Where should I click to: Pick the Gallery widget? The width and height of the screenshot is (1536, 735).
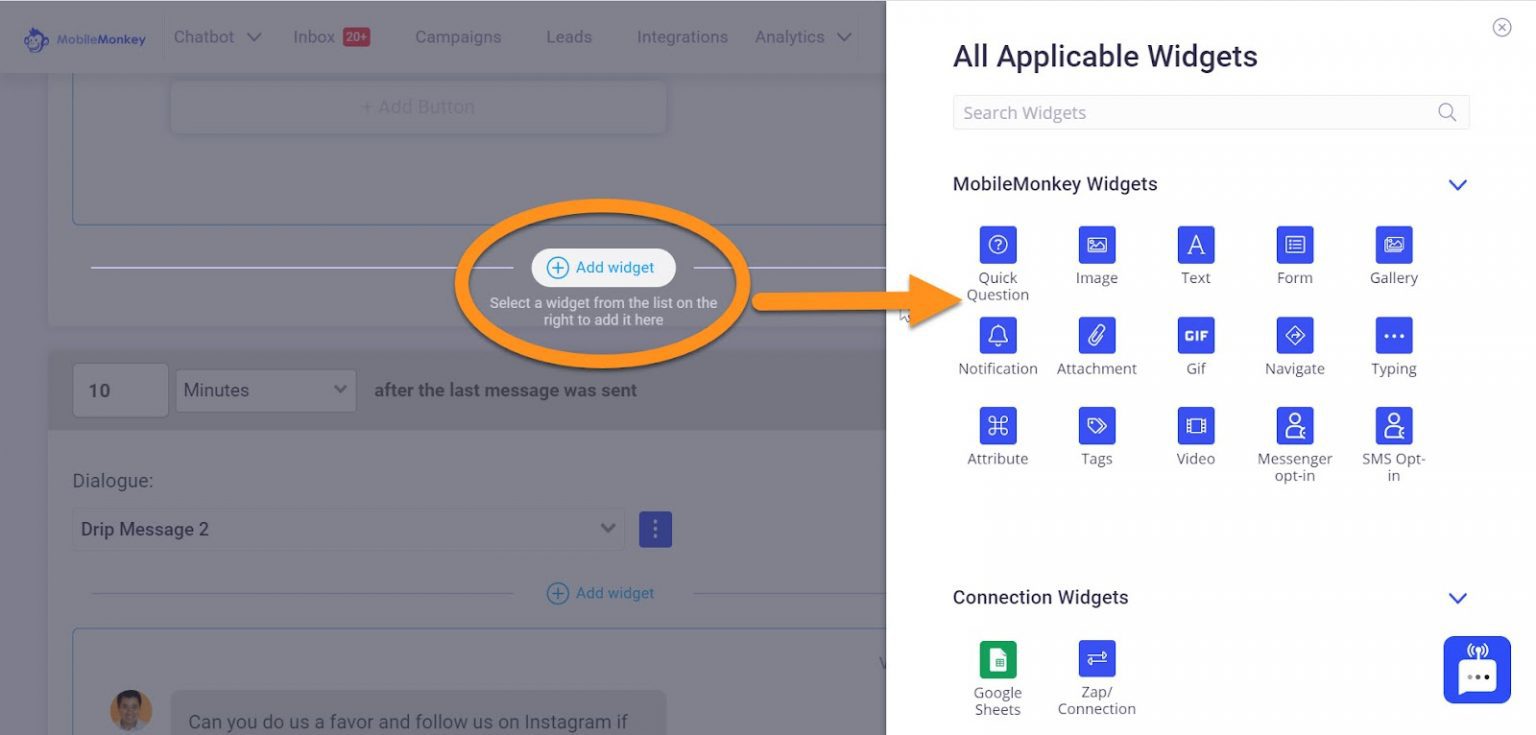click(1393, 245)
